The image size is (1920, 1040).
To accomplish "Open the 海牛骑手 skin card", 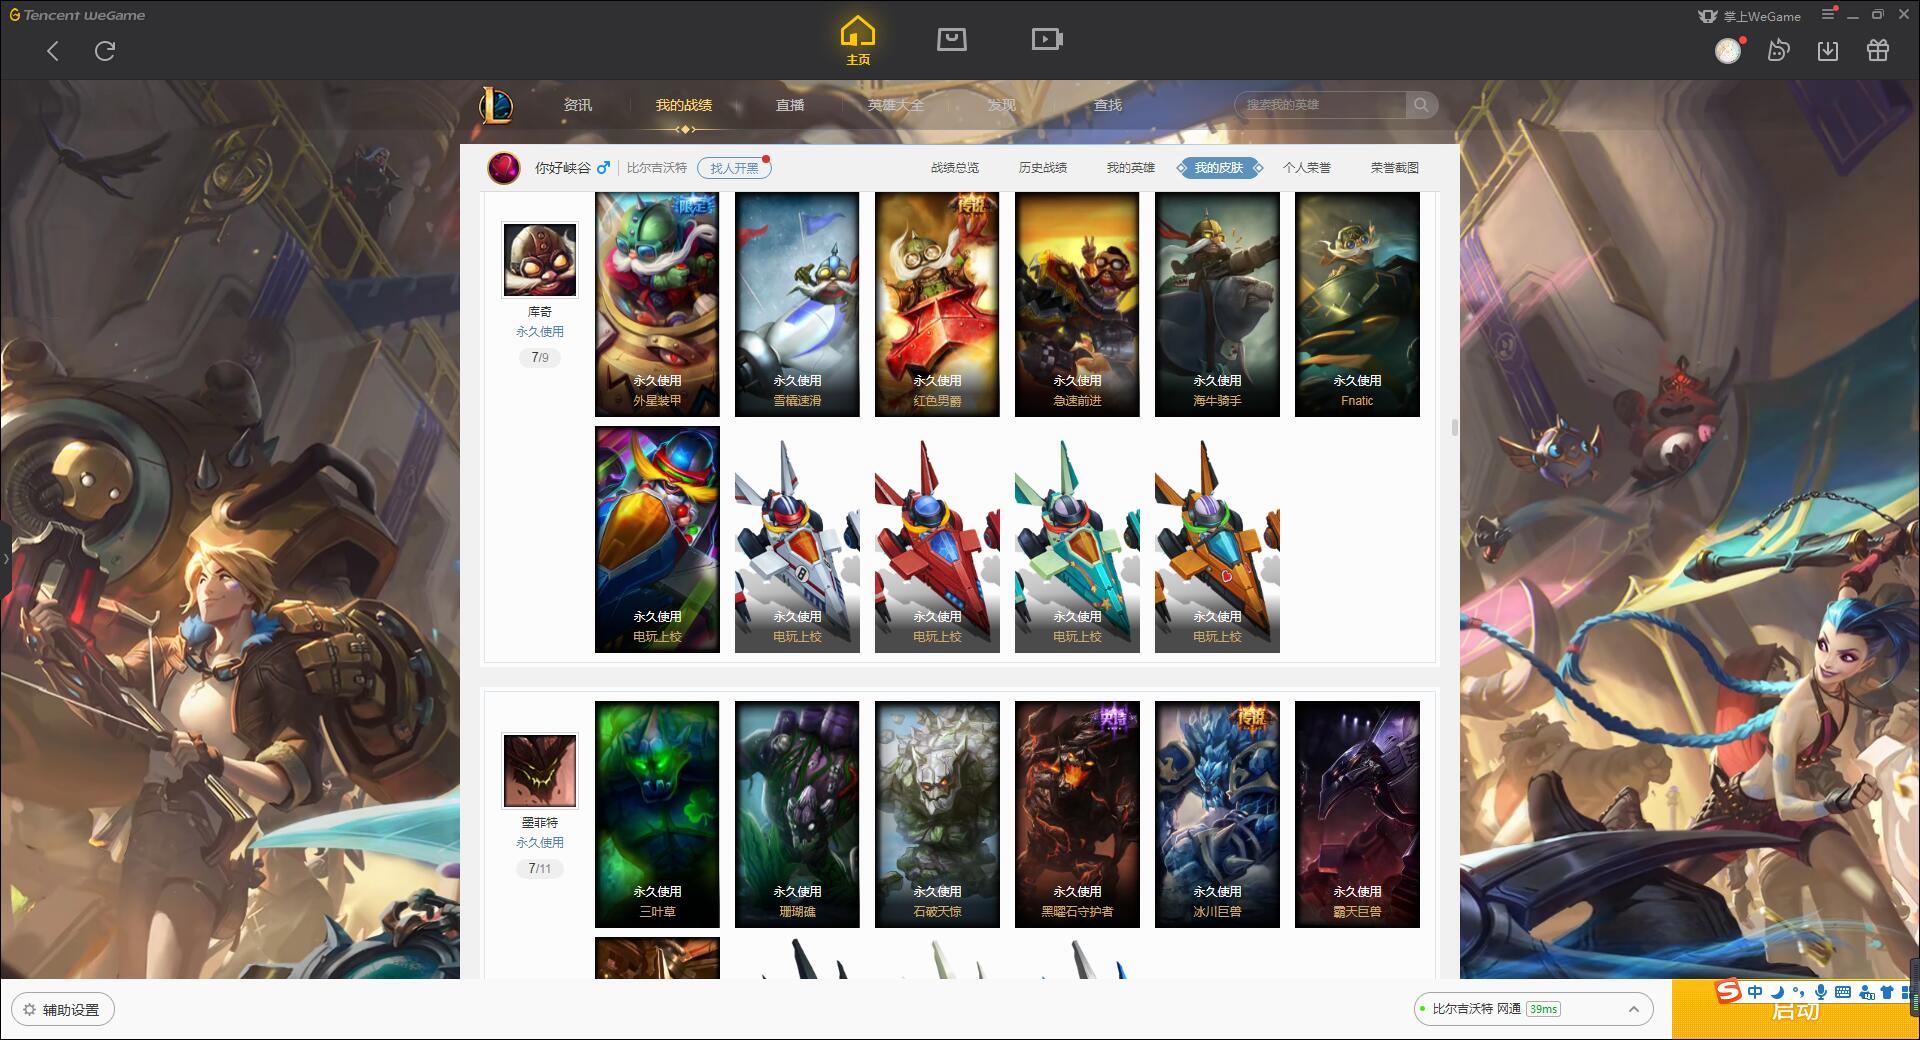I will click(1217, 304).
